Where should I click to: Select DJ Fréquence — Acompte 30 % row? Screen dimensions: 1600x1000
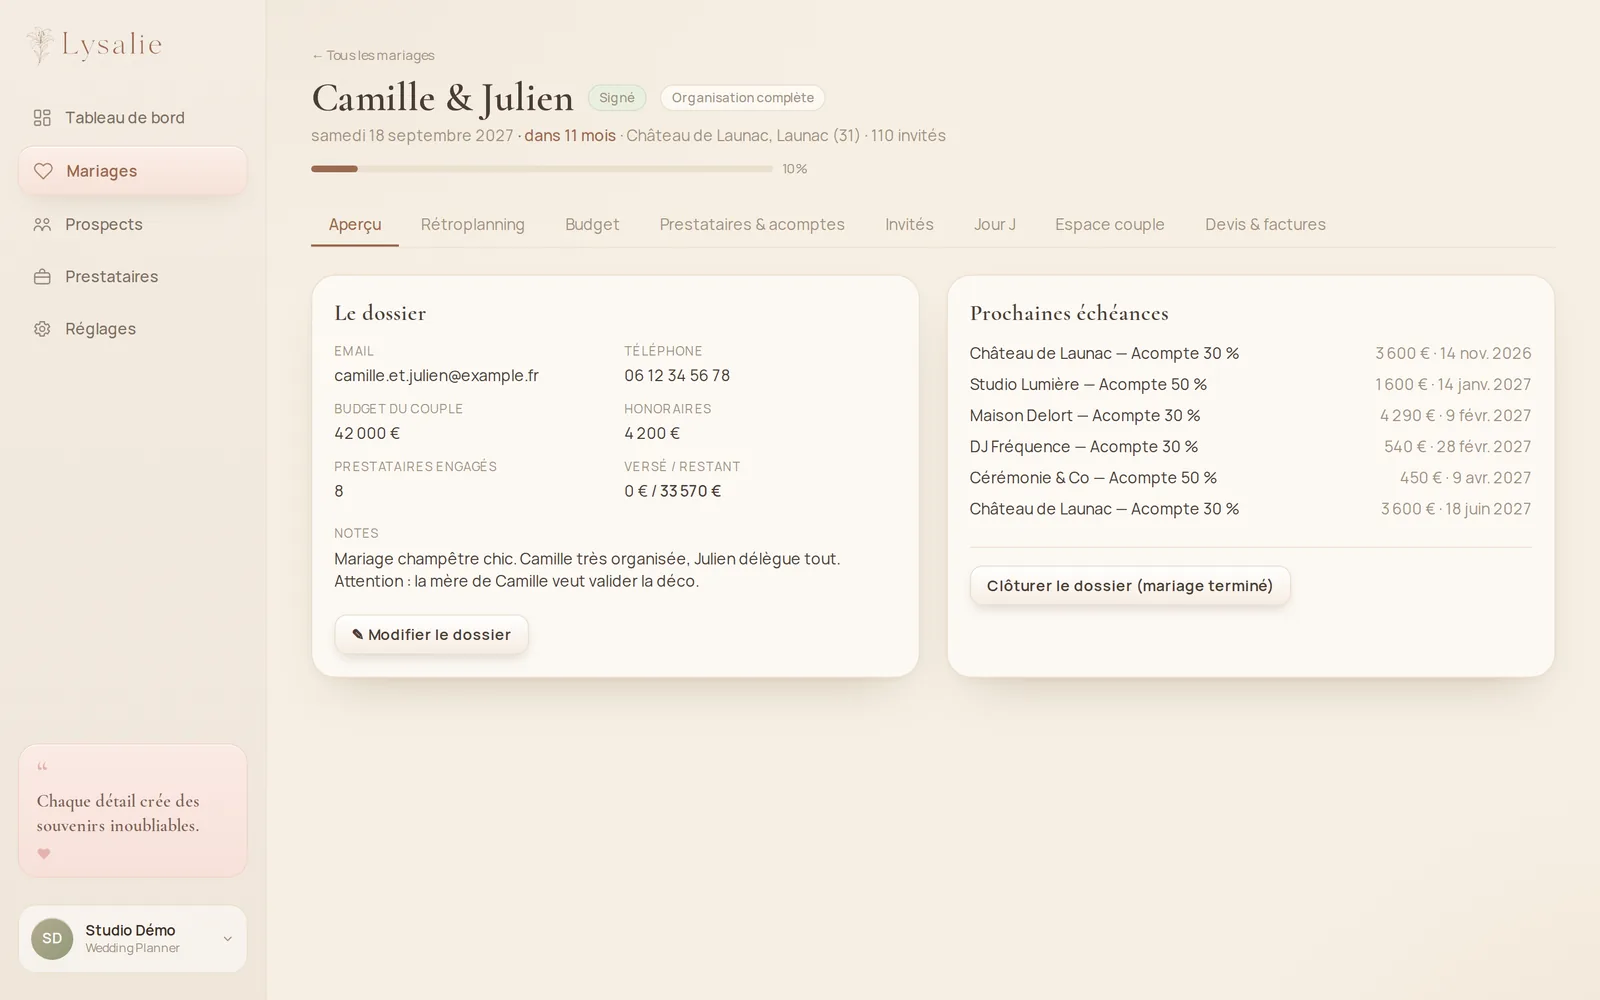point(1250,447)
